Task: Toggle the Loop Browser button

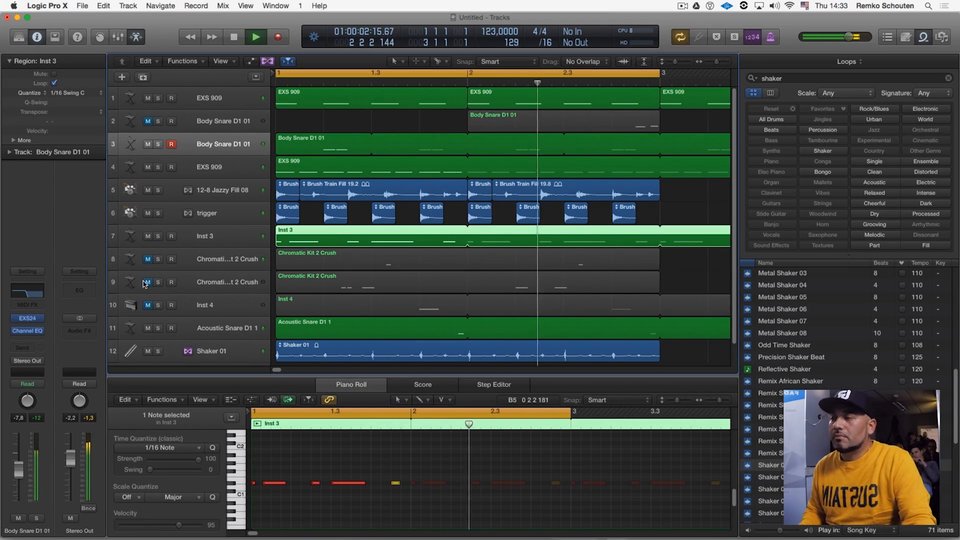Action: click(923, 37)
